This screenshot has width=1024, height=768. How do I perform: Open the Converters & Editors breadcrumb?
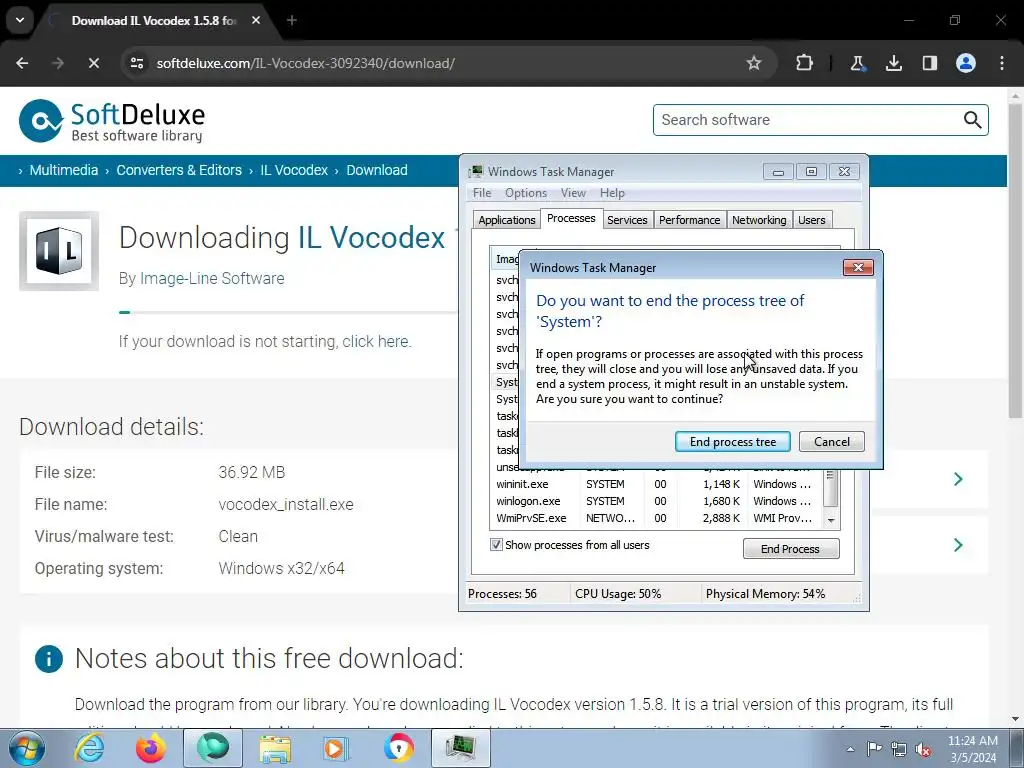pos(179,170)
